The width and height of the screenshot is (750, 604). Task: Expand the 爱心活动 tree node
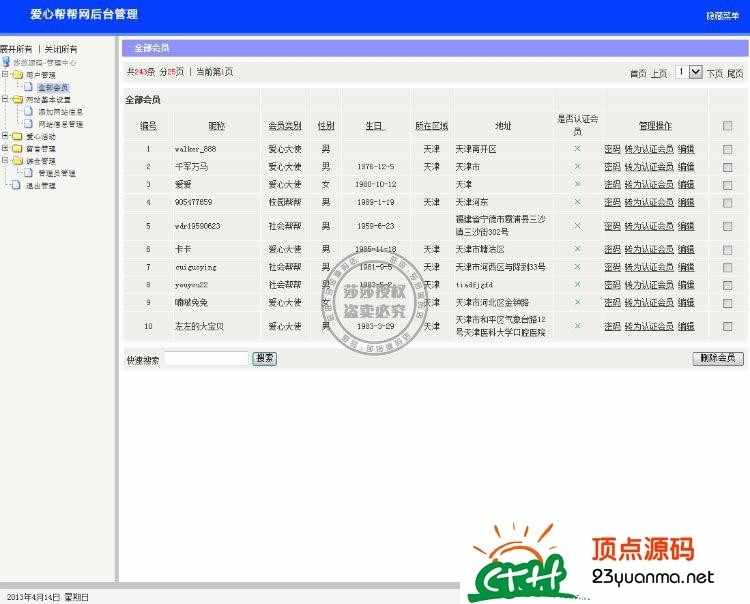(x=5, y=136)
